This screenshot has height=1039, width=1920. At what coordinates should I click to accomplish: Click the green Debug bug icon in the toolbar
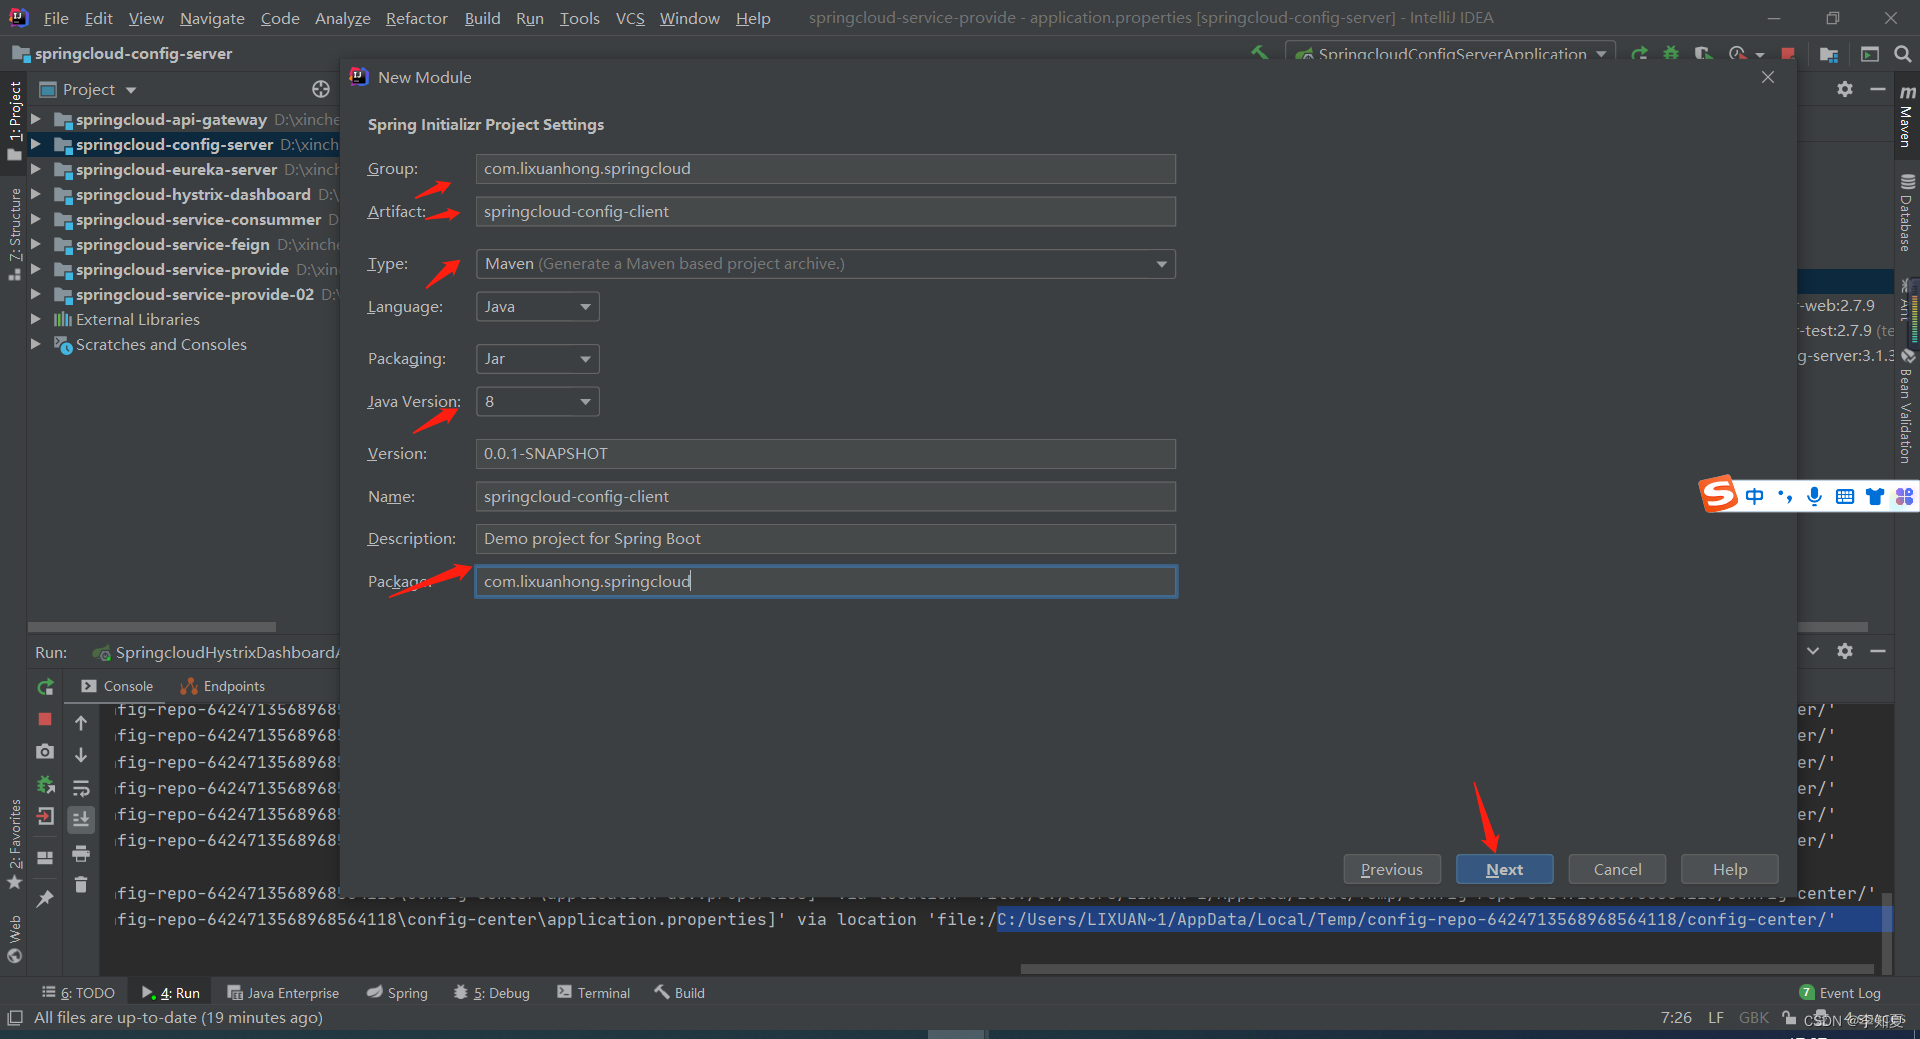[x=1671, y=54]
